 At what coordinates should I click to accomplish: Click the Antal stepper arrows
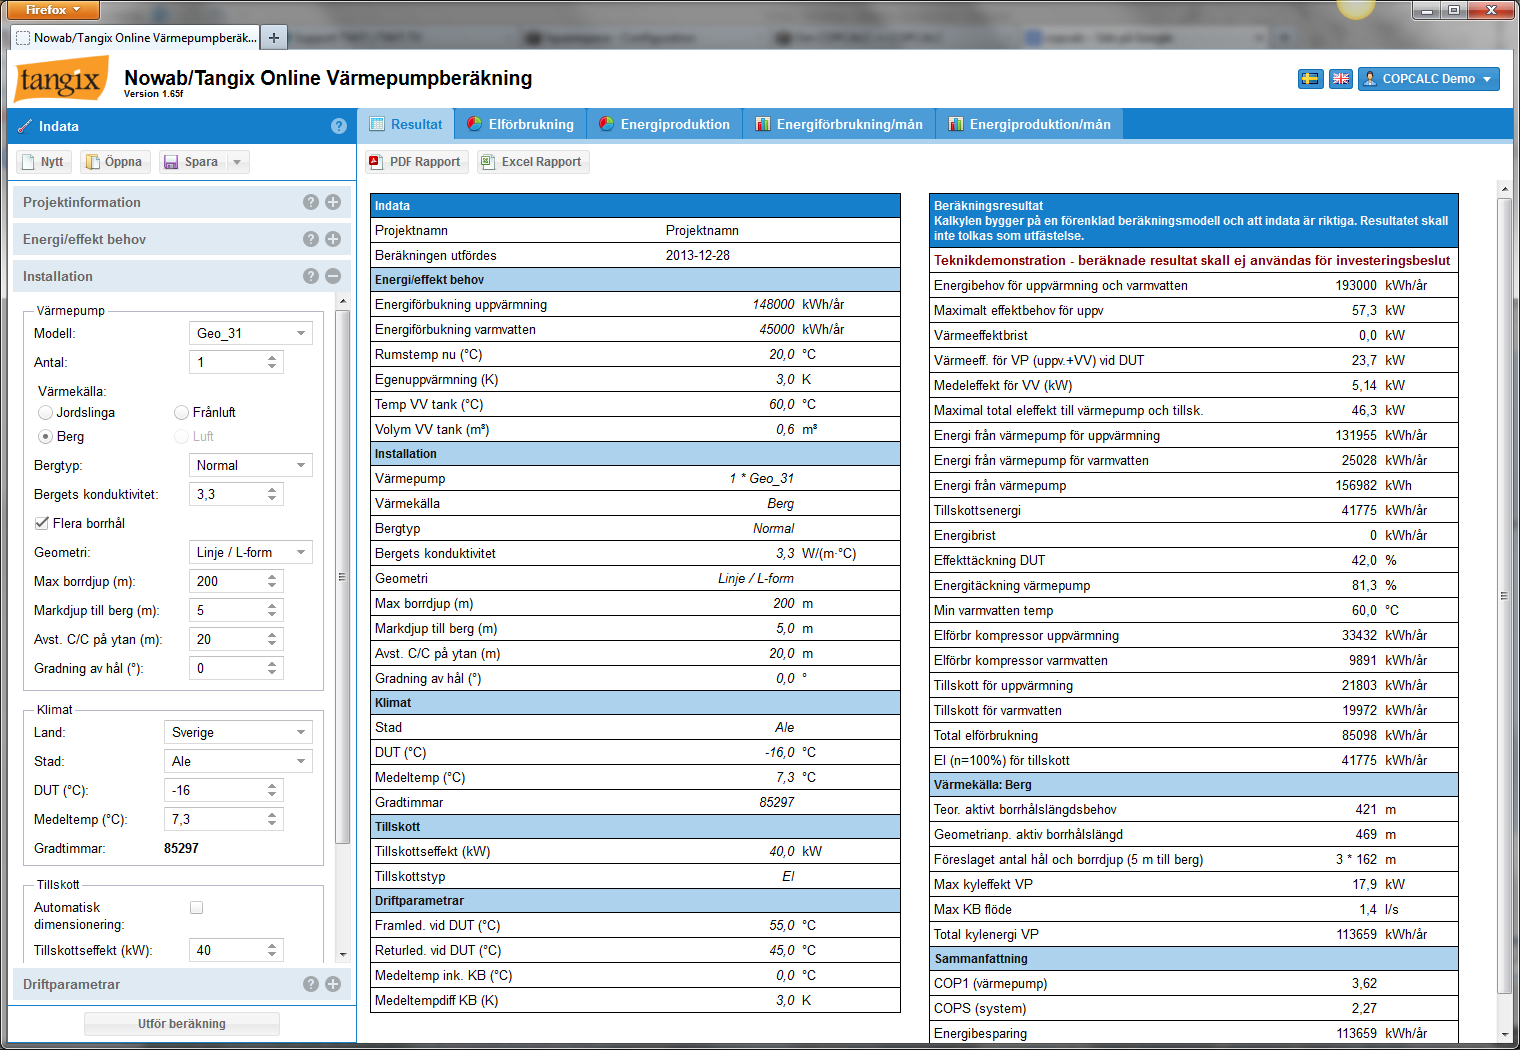pos(272,362)
